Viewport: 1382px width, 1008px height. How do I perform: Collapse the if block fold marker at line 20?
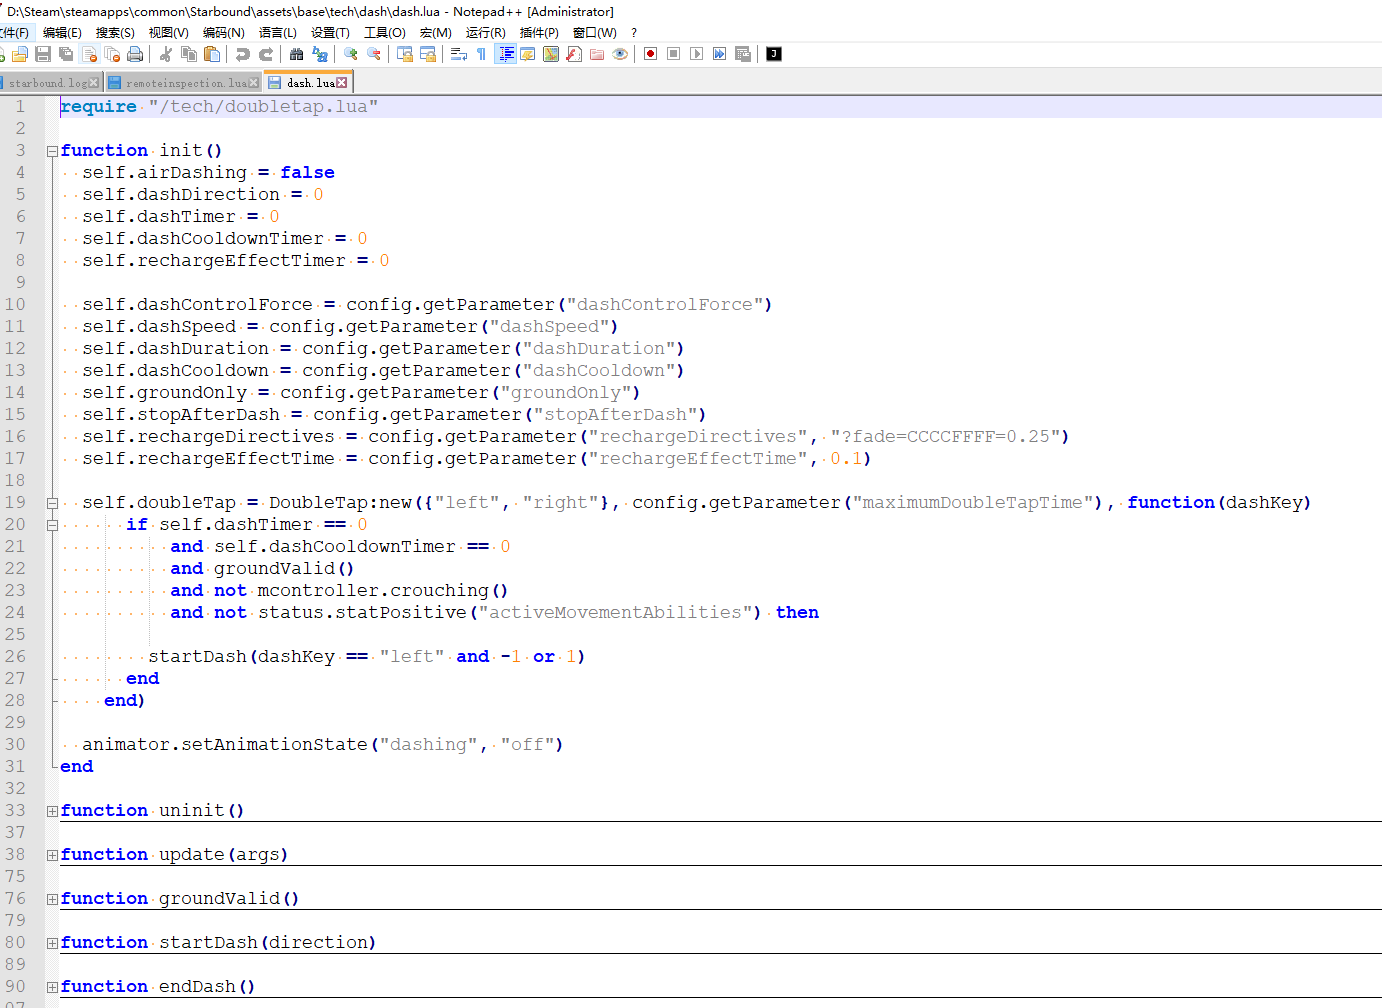point(52,525)
